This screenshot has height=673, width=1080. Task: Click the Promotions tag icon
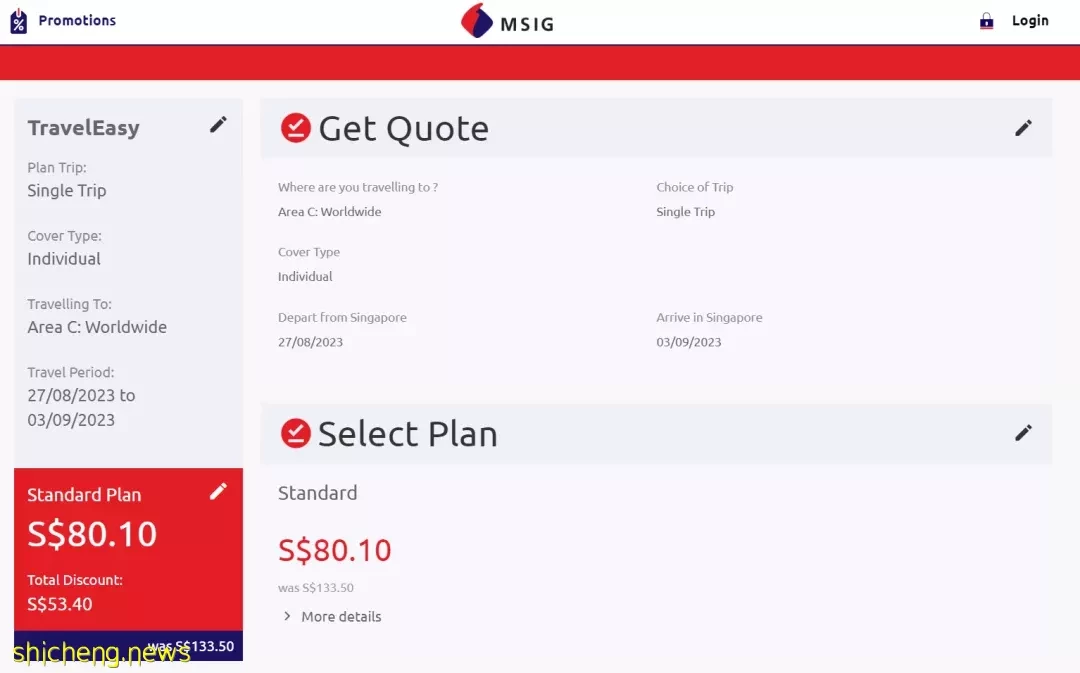pos(19,21)
